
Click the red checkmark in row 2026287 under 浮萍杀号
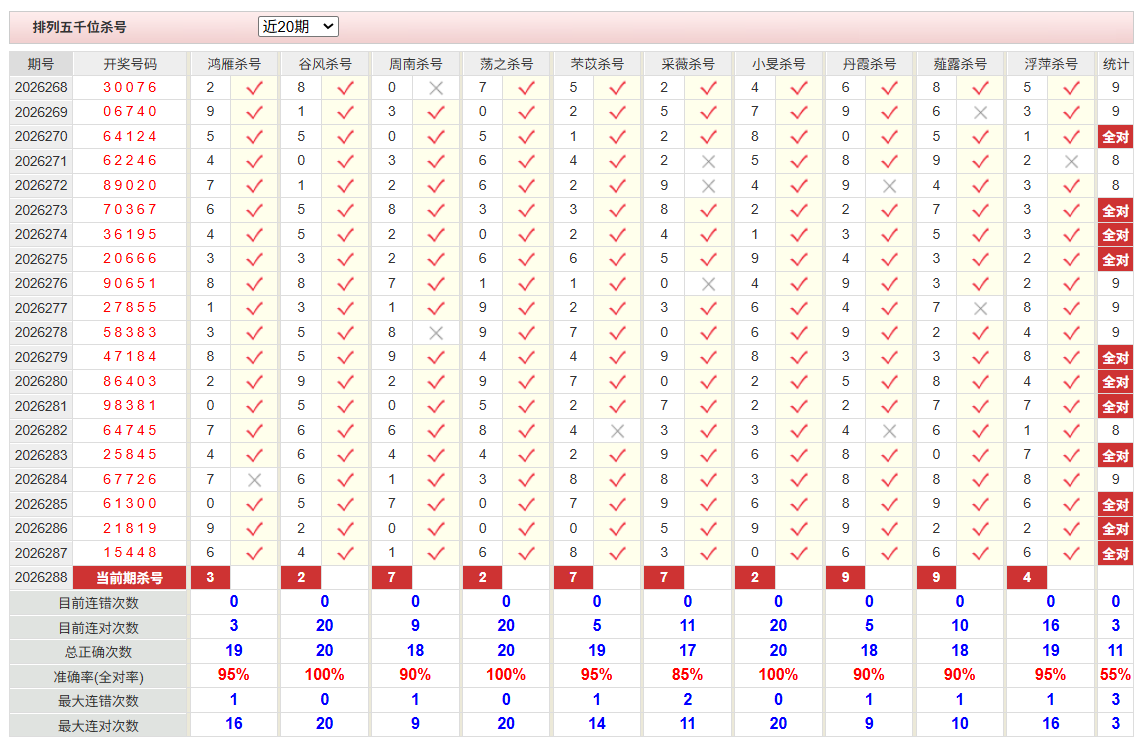(1071, 553)
